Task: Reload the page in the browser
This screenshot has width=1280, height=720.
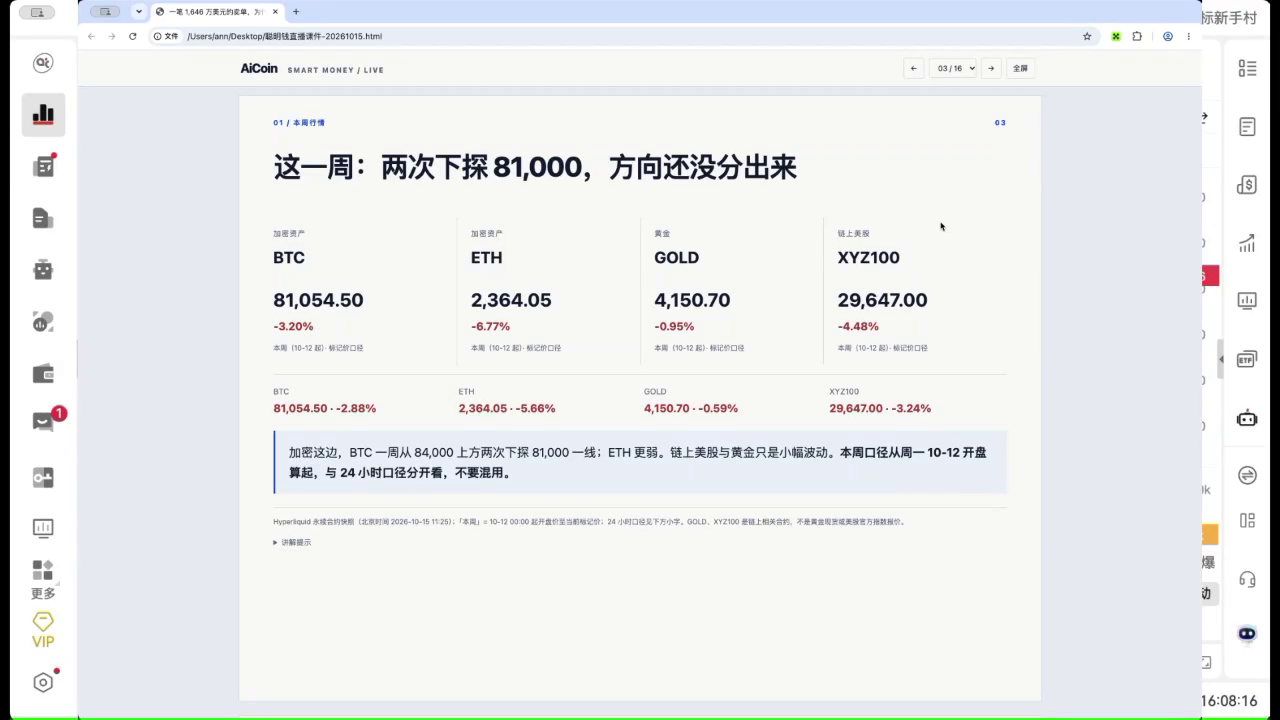Action: pyautogui.click(x=132, y=36)
